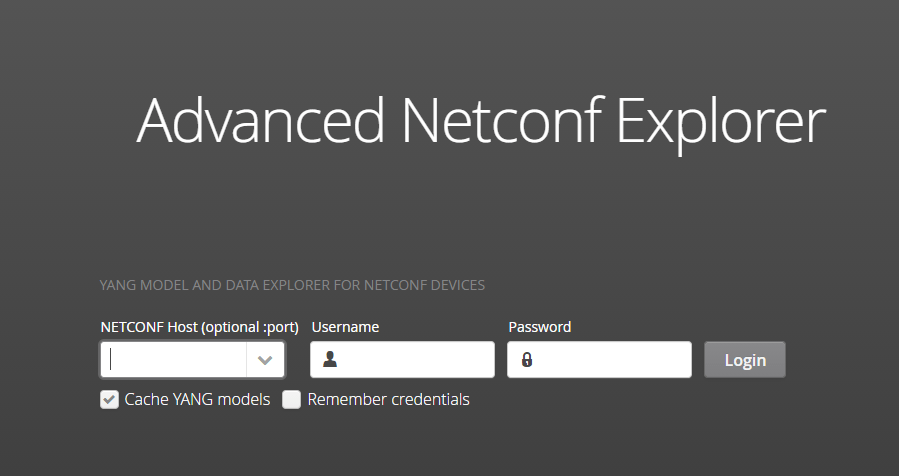Viewport: 899px width, 476px height.
Task: Click inside the Password text box
Action: 610,360
